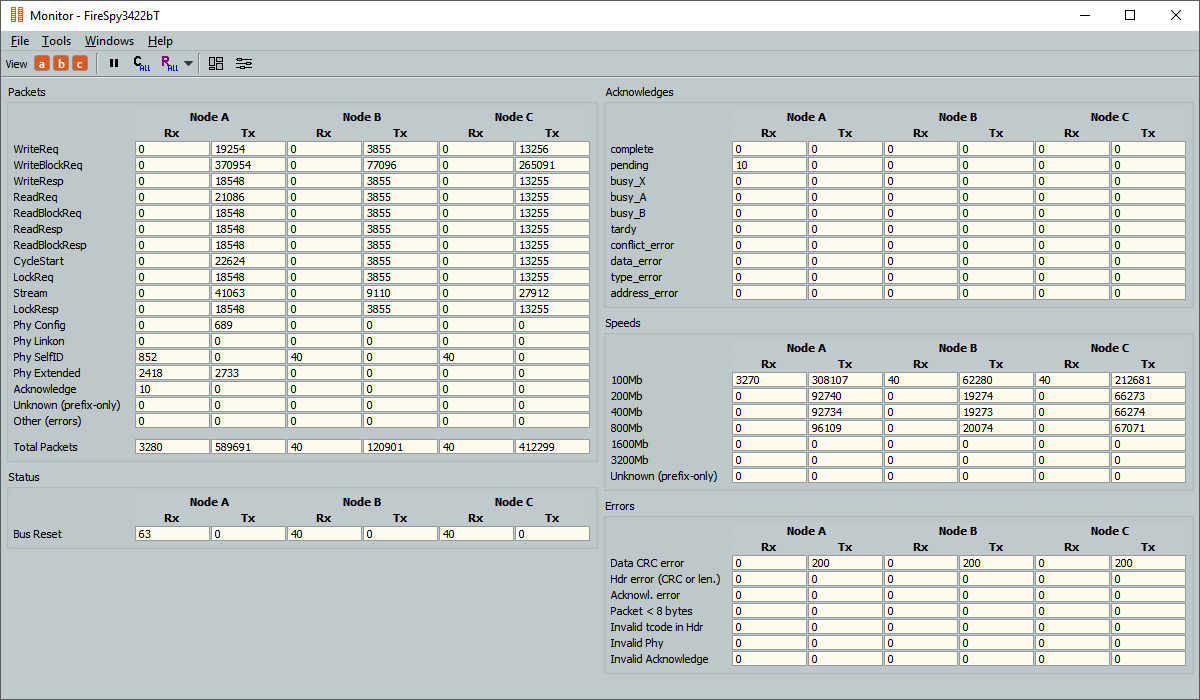Click Node A Tx WriteBlockReq value 370954
Viewport: 1200px width, 700px height.
pyautogui.click(x=248, y=165)
